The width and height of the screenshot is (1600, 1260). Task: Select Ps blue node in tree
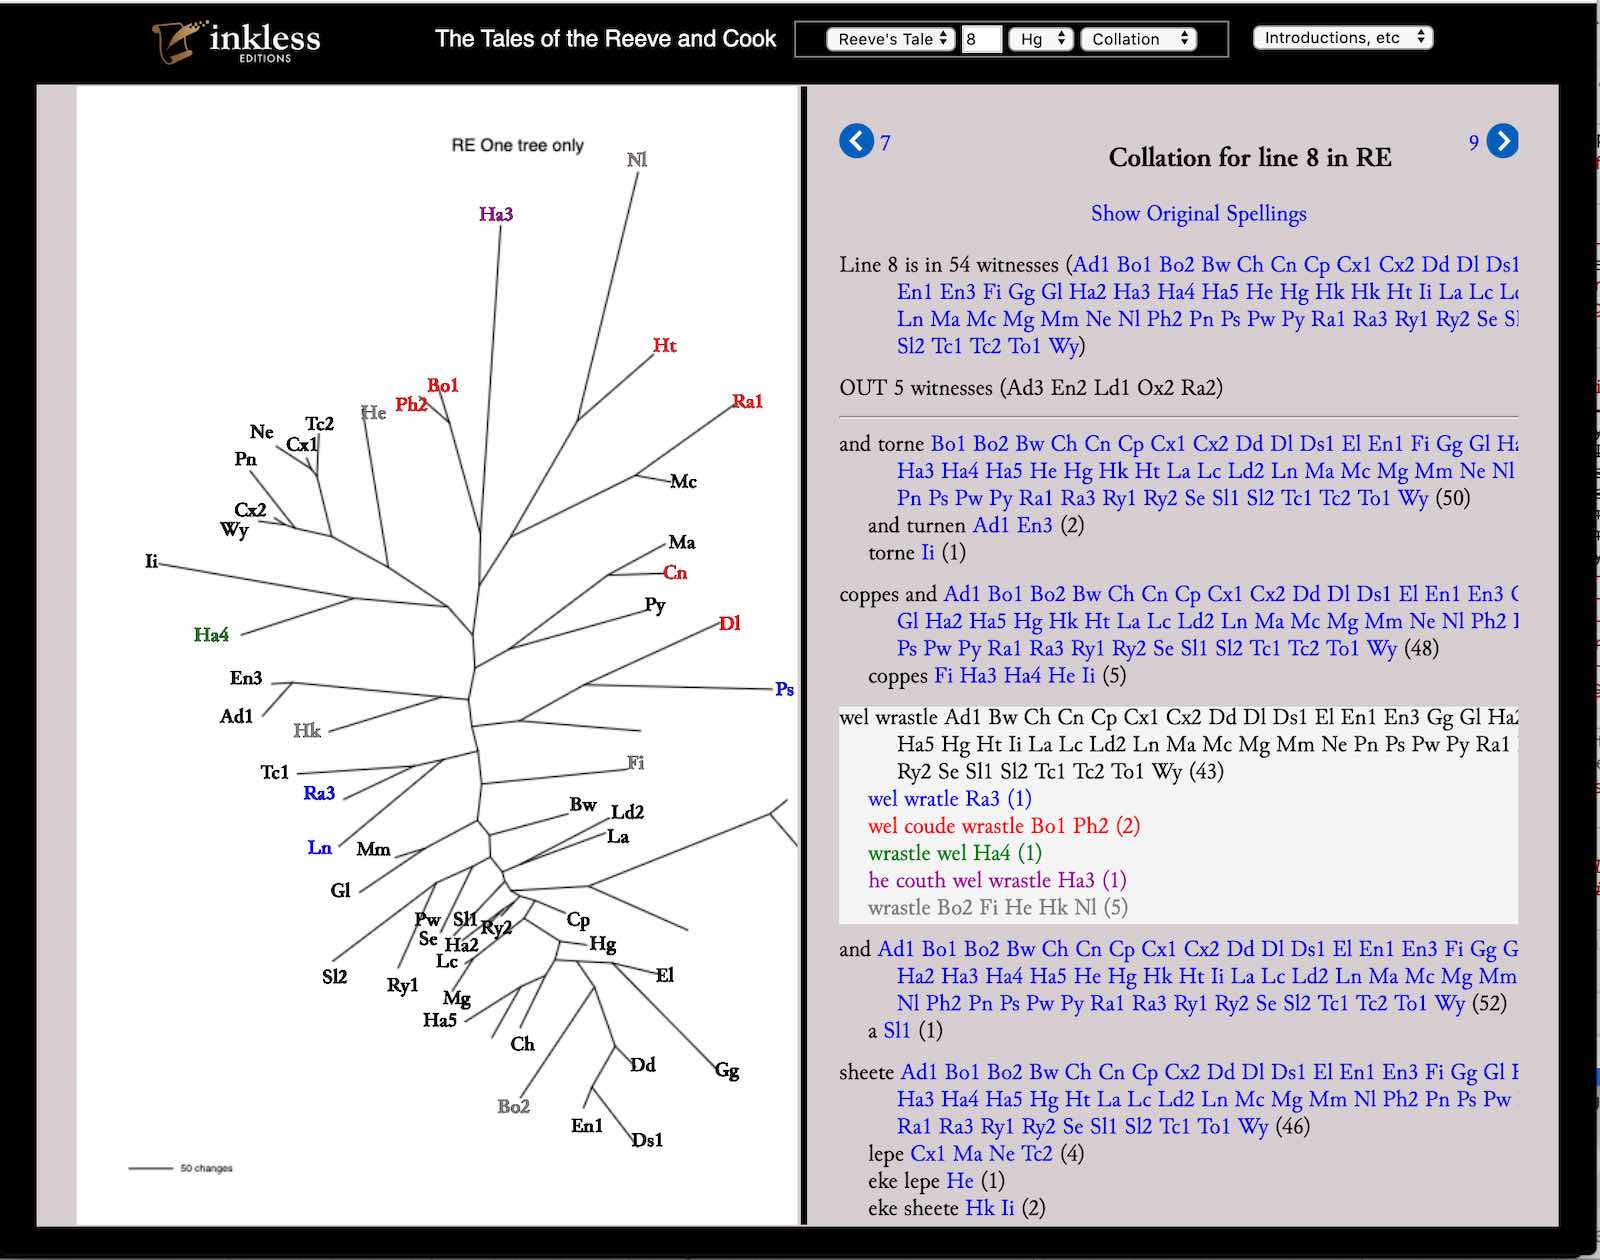[x=785, y=689]
